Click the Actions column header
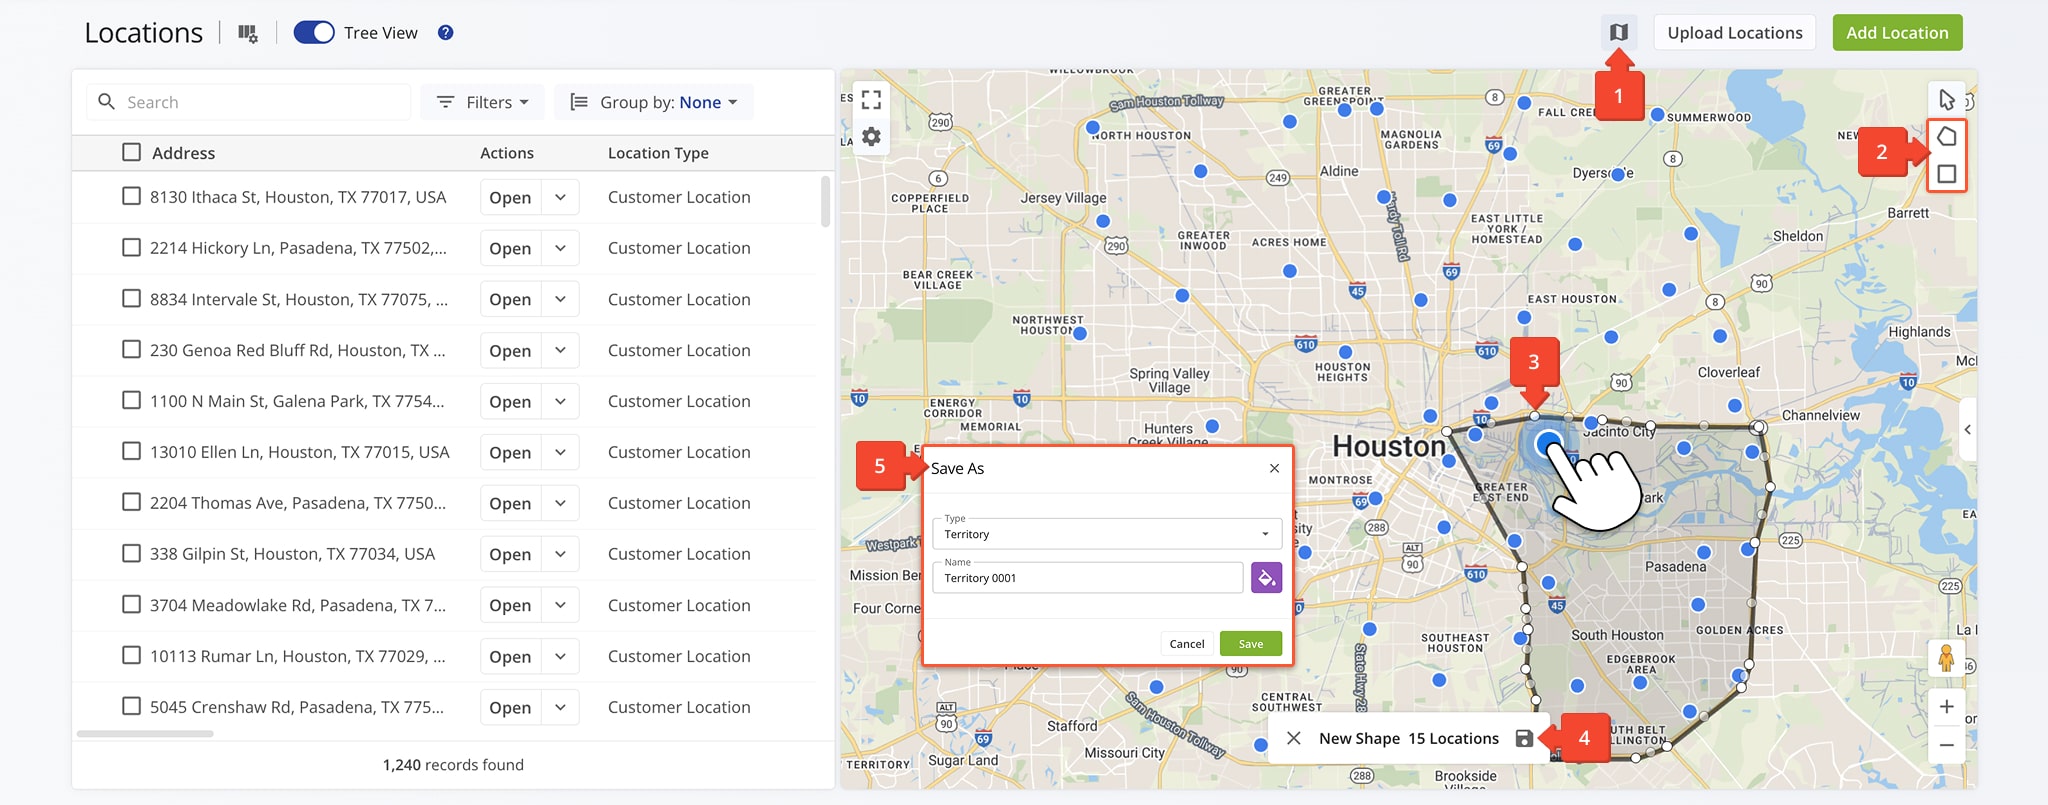The width and height of the screenshot is (2048, 805). coord(507,153)
